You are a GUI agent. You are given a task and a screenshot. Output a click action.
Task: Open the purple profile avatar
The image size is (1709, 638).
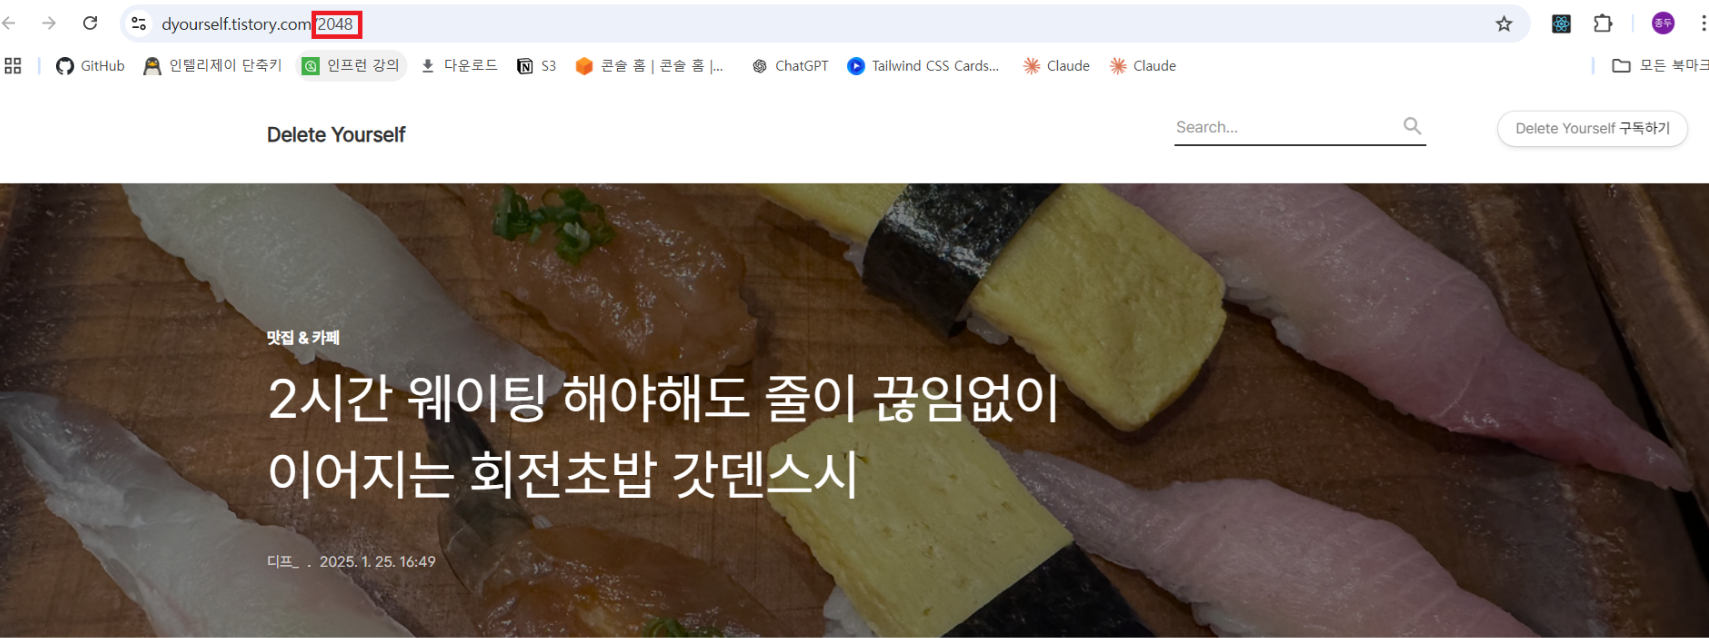tap(1663, 23)
